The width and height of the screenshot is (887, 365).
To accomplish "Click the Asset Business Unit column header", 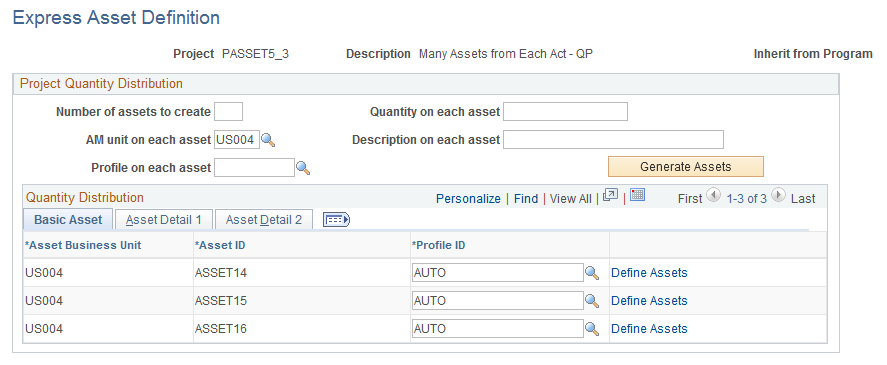I will tap(83, 246).
